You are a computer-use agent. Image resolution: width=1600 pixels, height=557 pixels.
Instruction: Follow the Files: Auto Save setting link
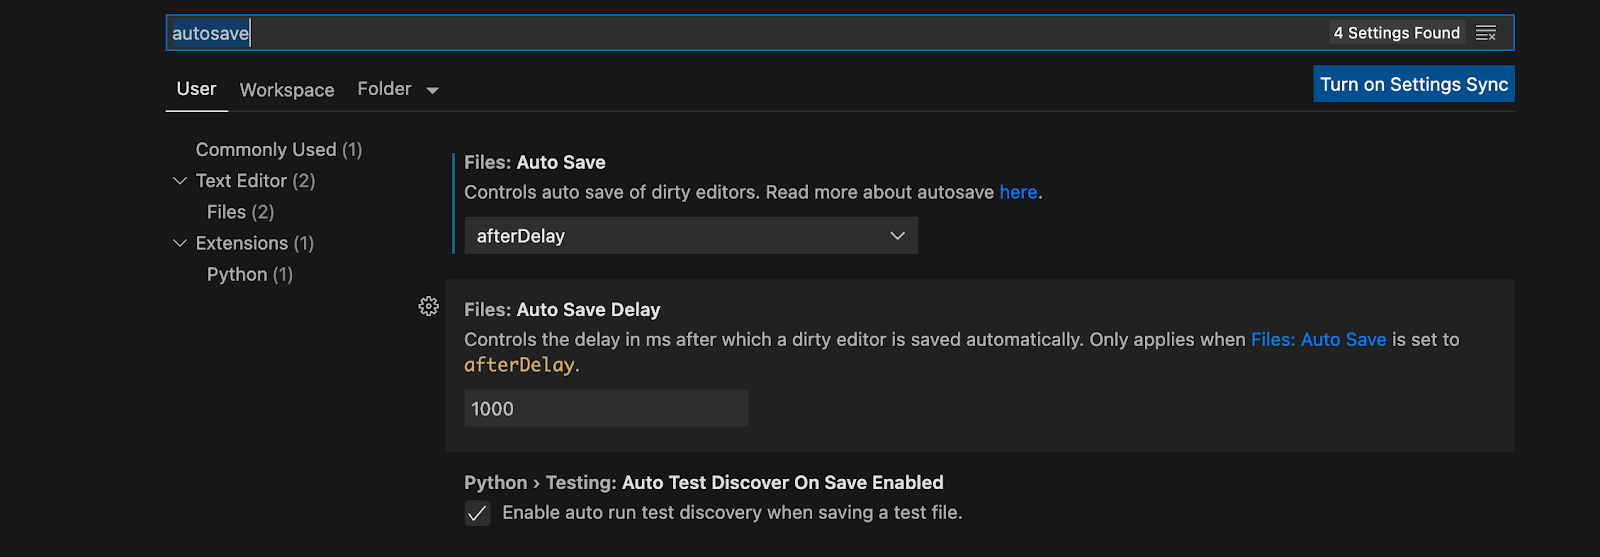tap(1318, 339)
